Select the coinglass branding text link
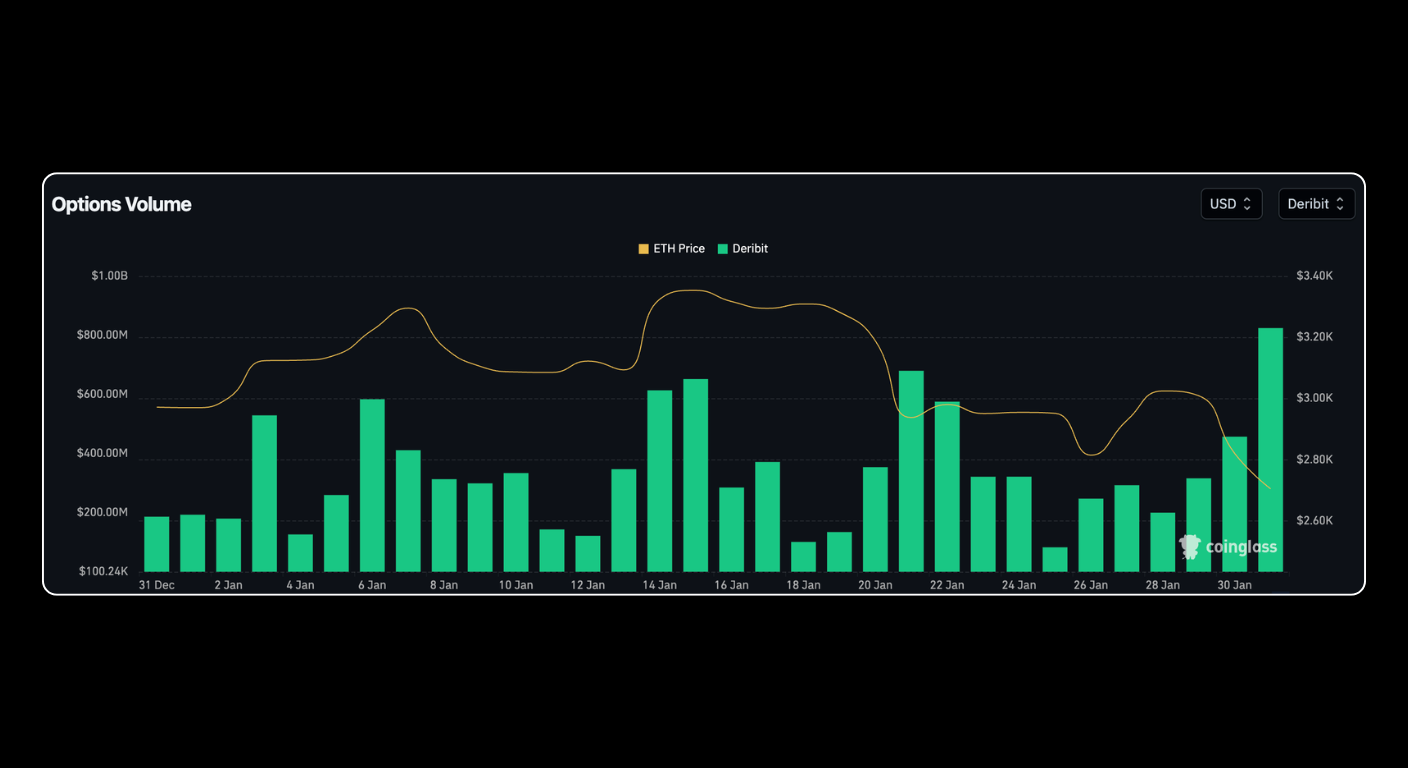This screenshot has width=1408, height=768. tap(1241, 547)
